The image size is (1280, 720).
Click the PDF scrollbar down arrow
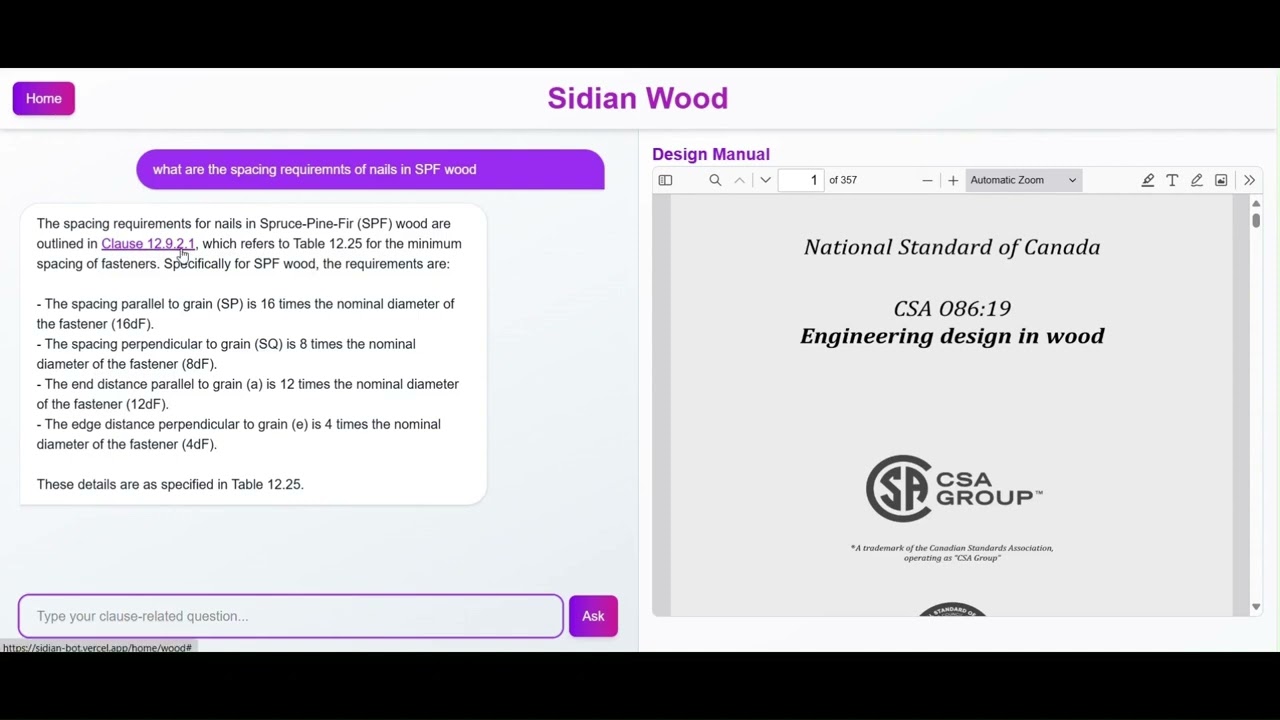coord(1256,607)
